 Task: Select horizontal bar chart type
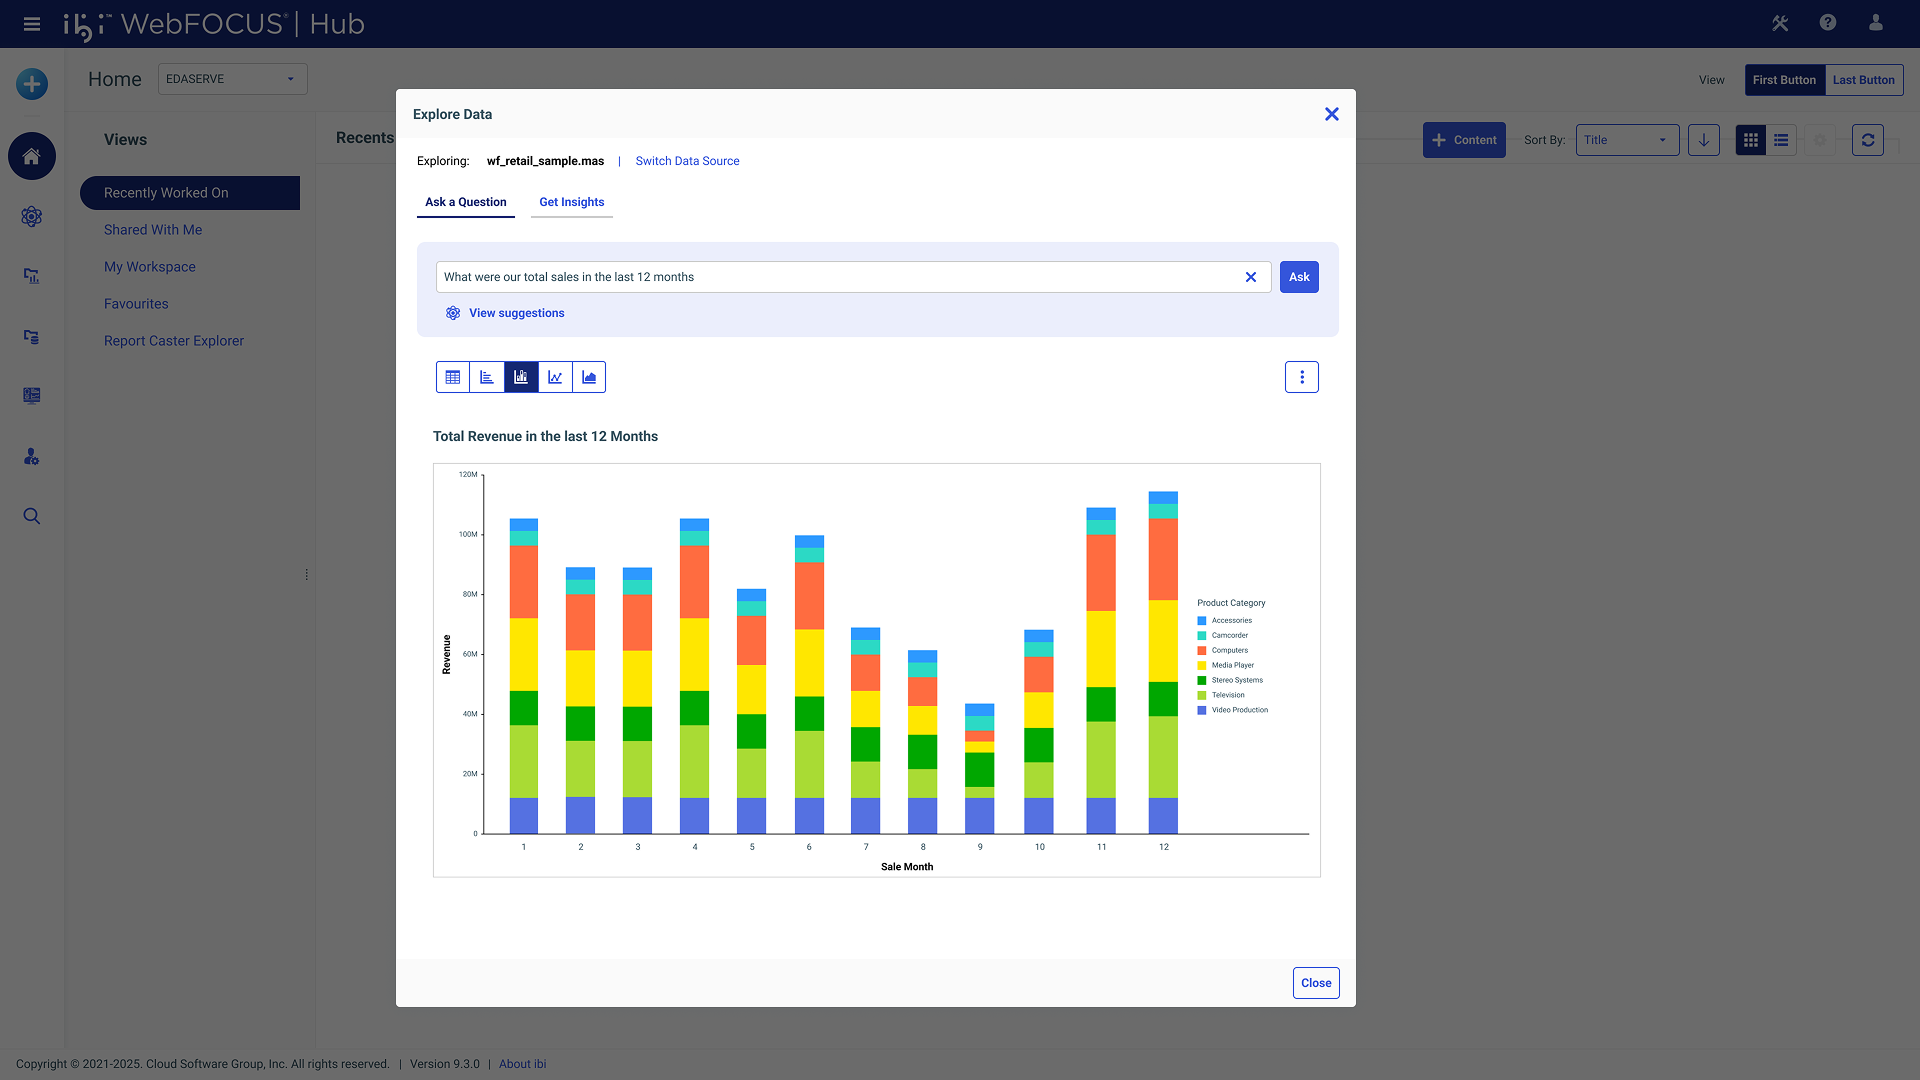pos(487,377)
